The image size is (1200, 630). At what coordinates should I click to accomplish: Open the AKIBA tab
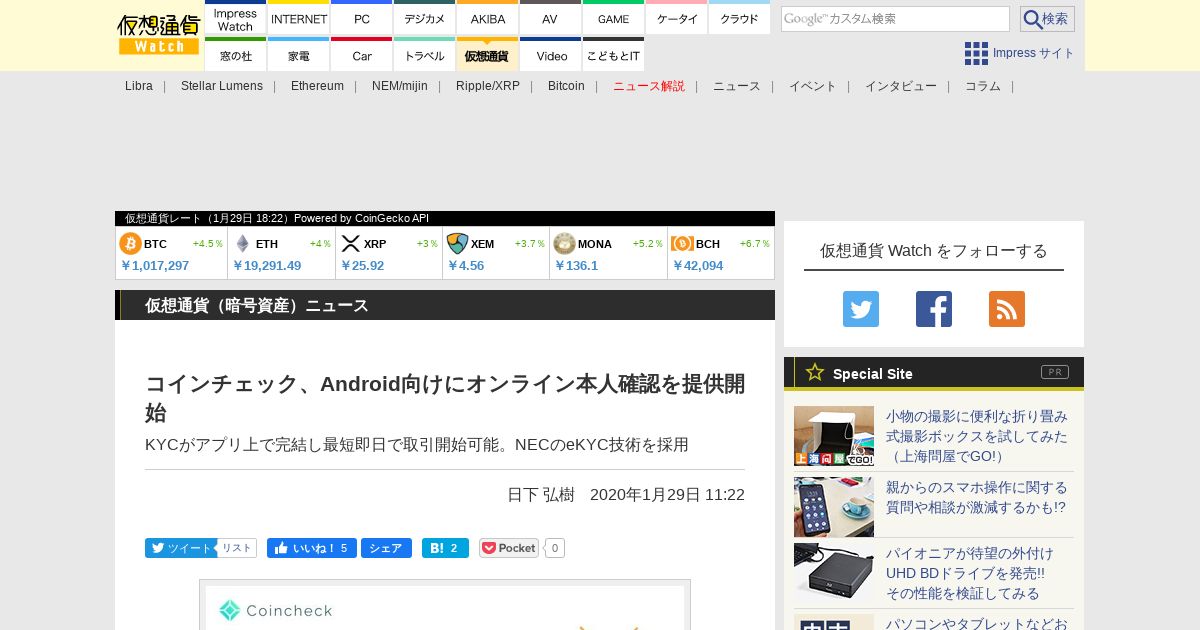pos(488,19)
